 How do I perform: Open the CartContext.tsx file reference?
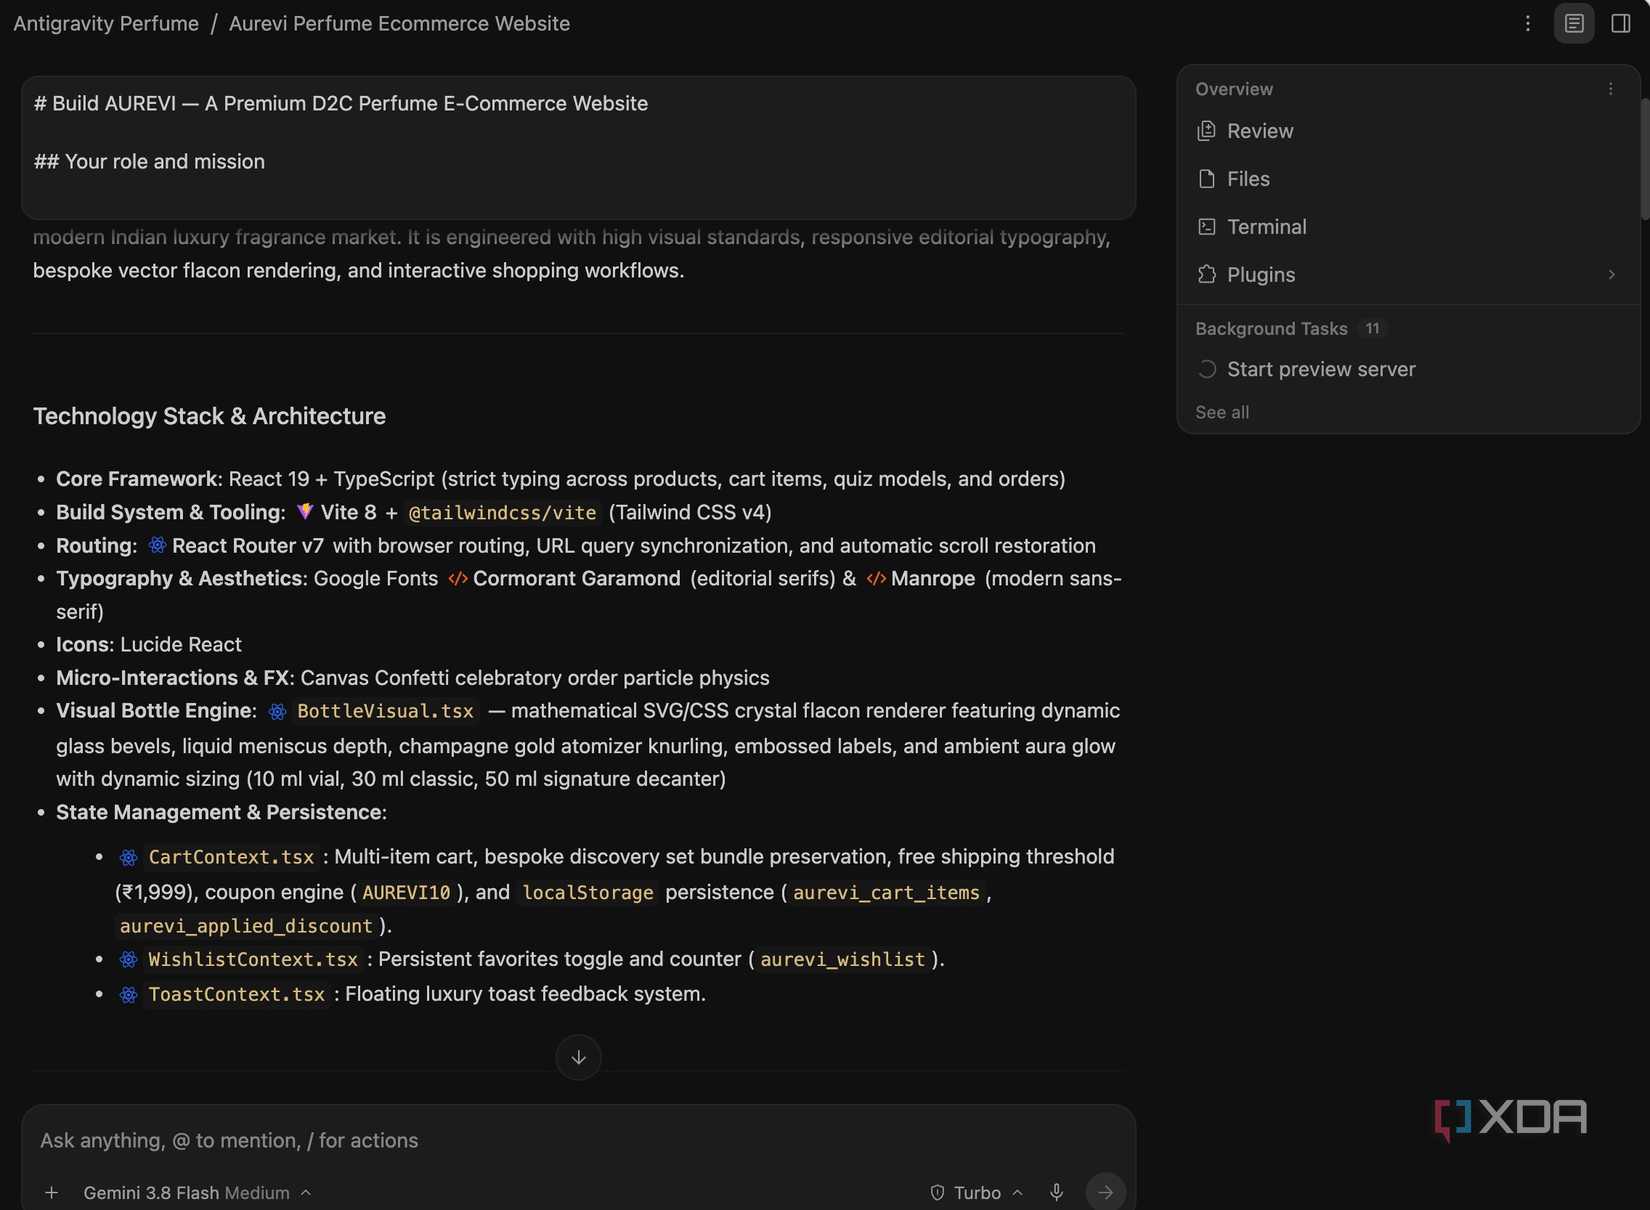[x=217, y=857]
